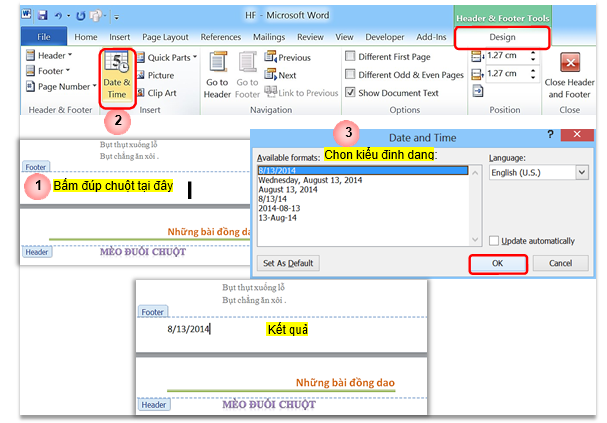
Task: Click the Clip Art icon
Action: point(160,92)
